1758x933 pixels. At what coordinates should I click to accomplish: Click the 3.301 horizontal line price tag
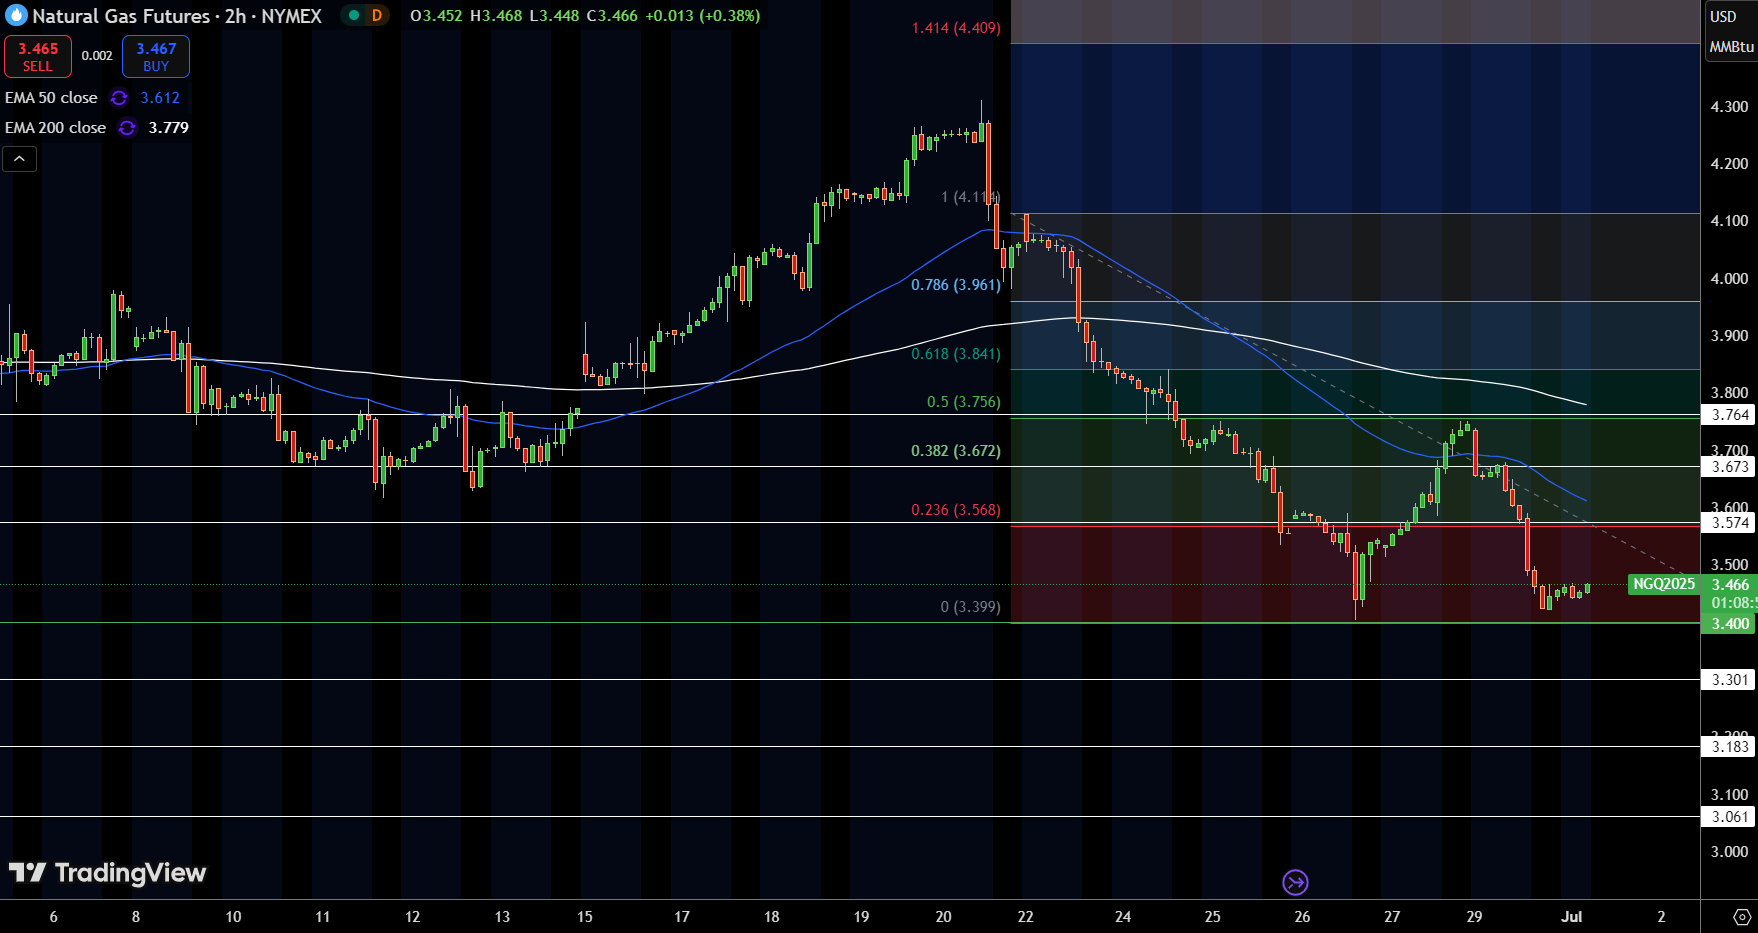point(1730,680)
